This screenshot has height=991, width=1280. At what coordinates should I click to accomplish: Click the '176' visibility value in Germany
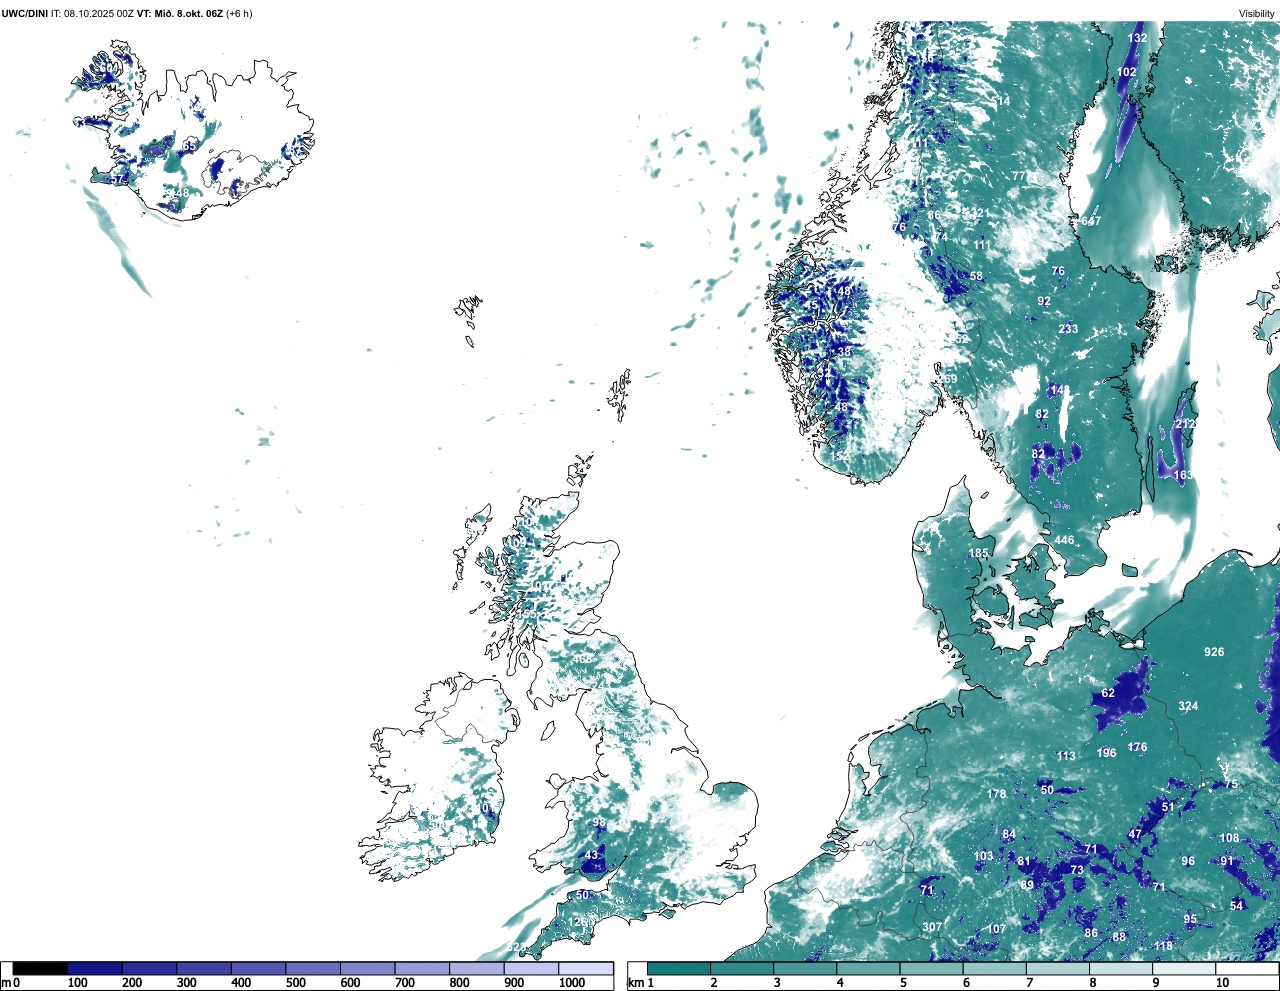point(1137,747)
